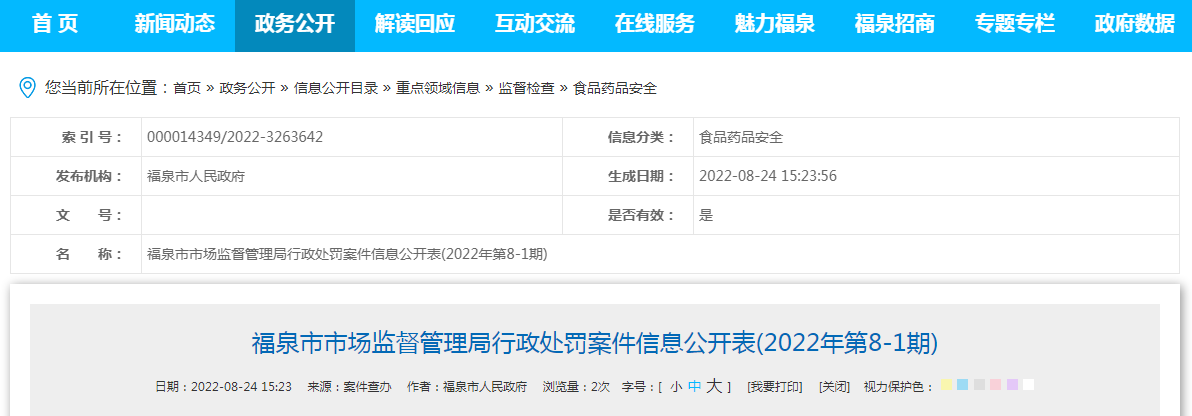Screen dimensions: 1192x416
Task: Navigate to 监督检查 breadcrumb
Action: [526, 88]
